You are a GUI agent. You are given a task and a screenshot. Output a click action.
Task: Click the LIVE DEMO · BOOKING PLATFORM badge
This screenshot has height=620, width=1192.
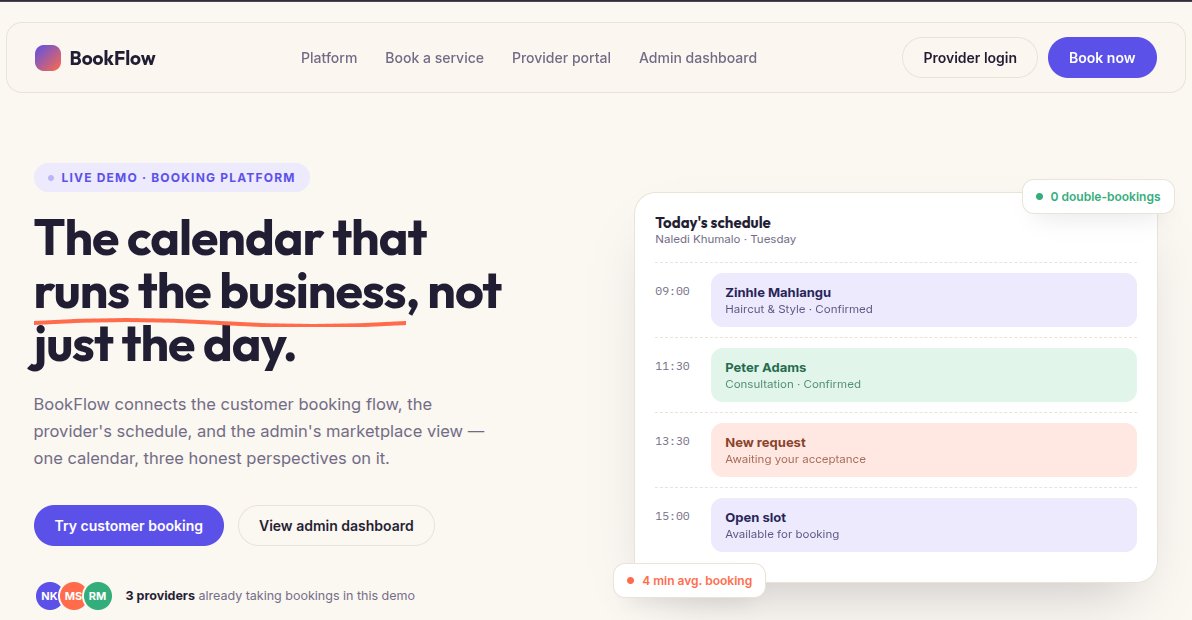[x=172, y=178]
